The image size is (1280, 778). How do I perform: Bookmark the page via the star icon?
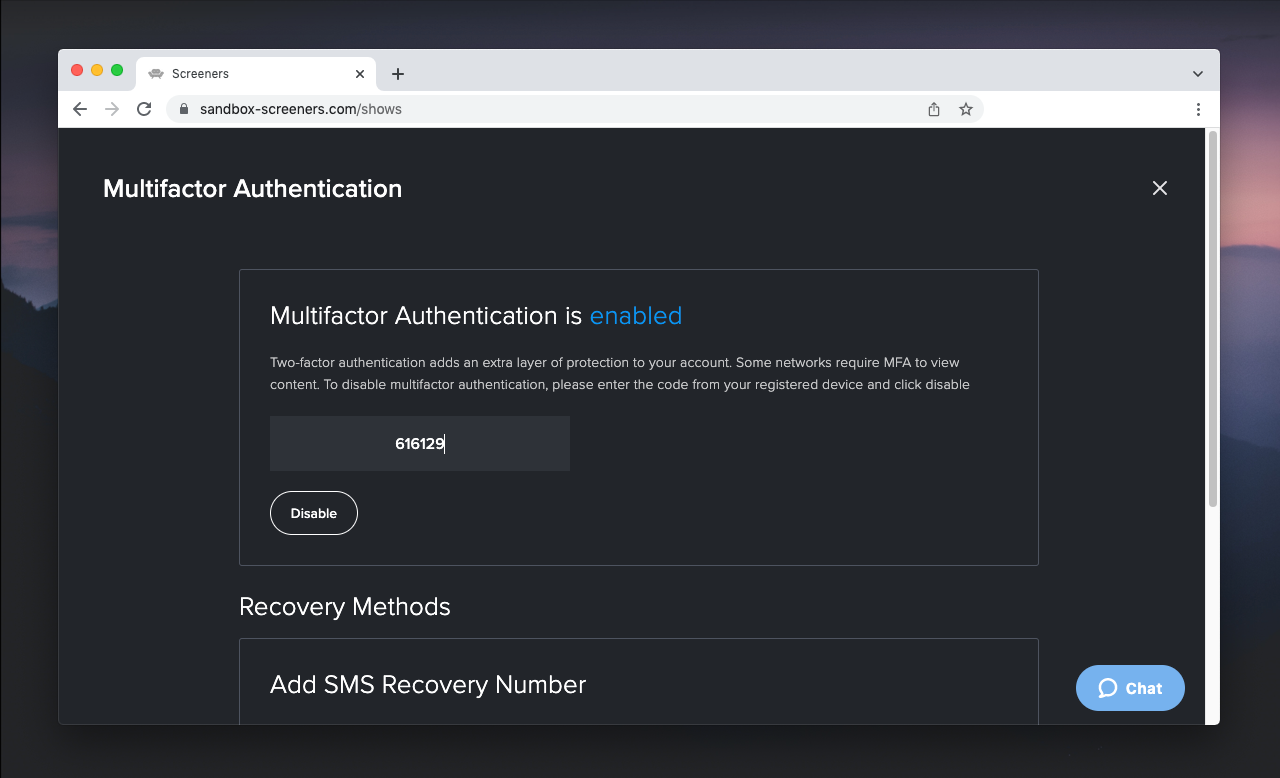tap(965, 109)
